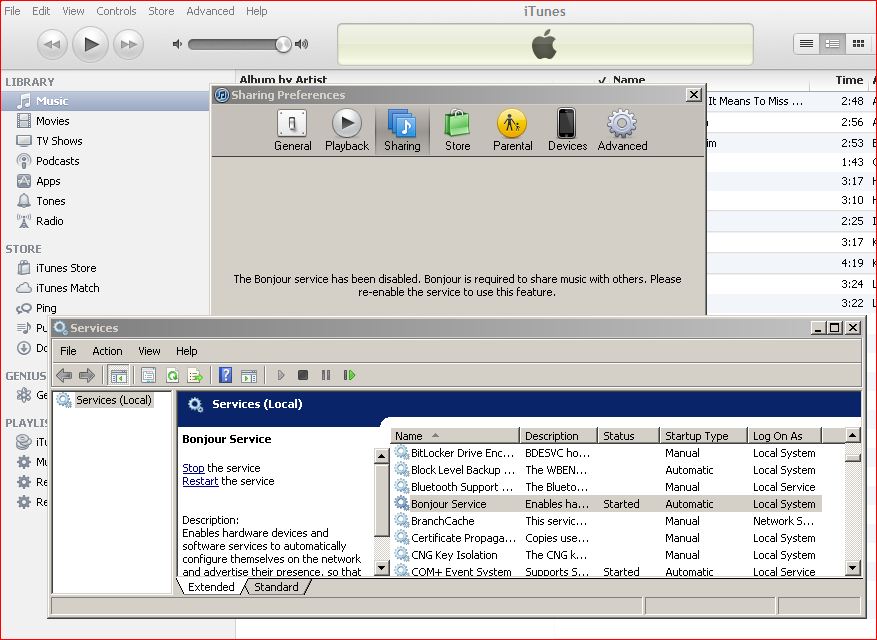Open the General preferences pane
This screenshot has width=877, height=640.
[292, 128]
